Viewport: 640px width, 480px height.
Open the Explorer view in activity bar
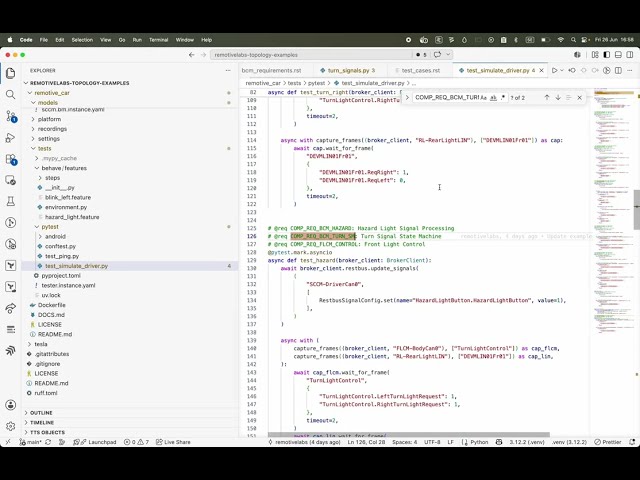click(x=11, y=73)
